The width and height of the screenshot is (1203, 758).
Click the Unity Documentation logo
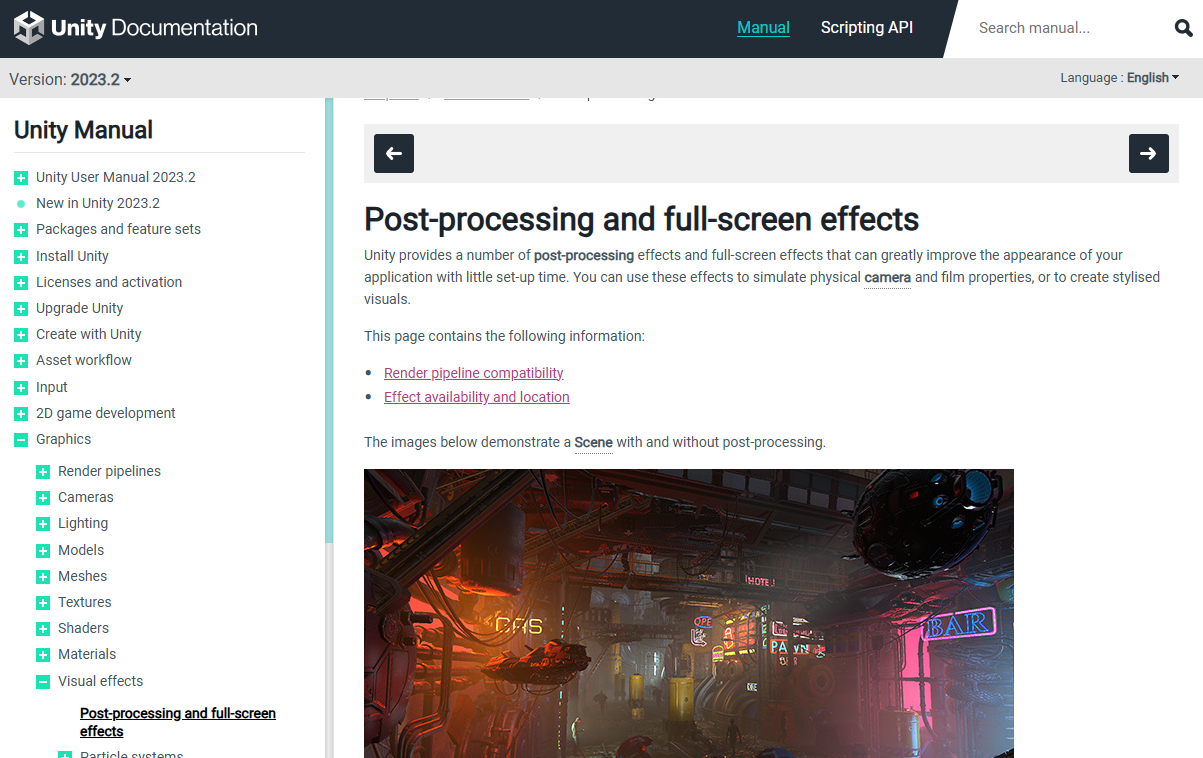(136, 28)
